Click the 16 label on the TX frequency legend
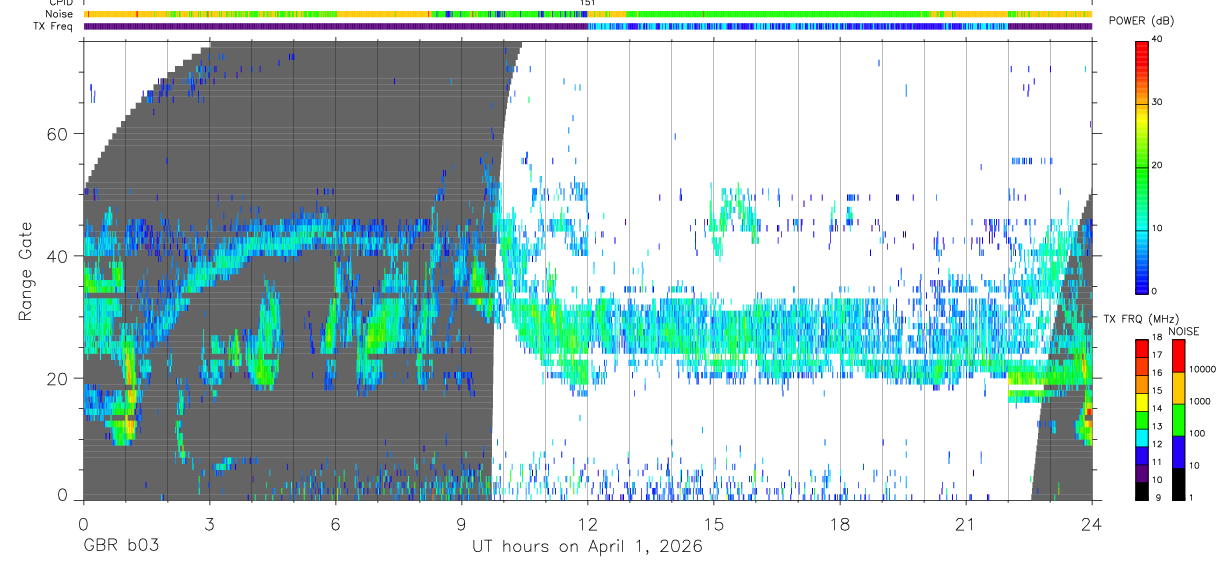This screenshot has width=1228, height=567. (x=1158, y=372)
